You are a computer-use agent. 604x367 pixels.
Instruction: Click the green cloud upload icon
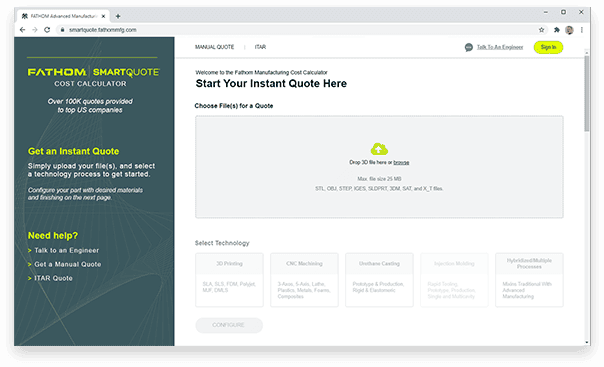379,149
